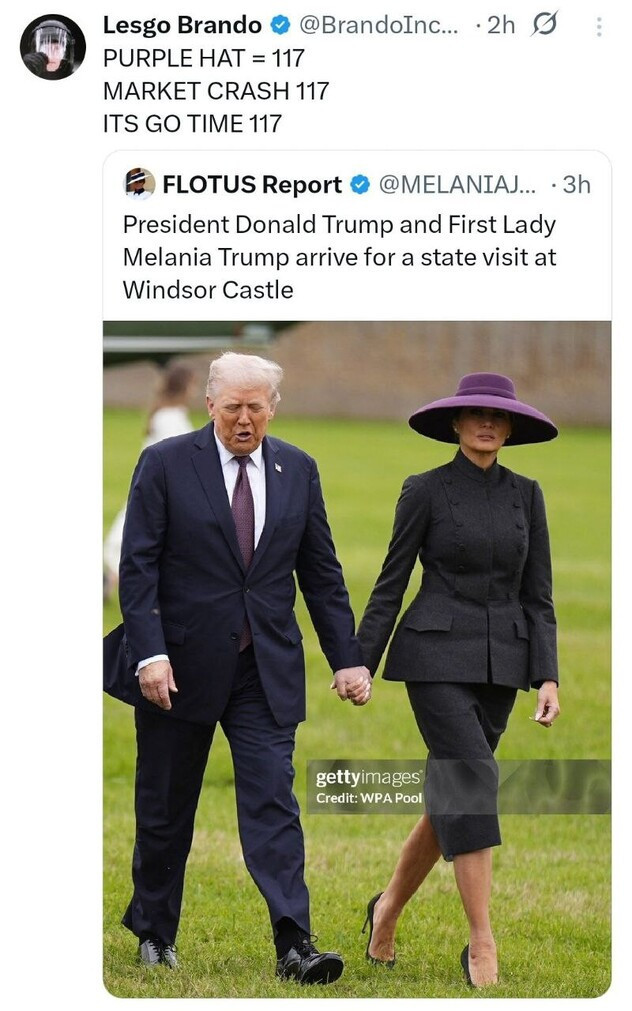
Task: Select the "PURPLE HAT = 117" text line
Action: point(203,58)
